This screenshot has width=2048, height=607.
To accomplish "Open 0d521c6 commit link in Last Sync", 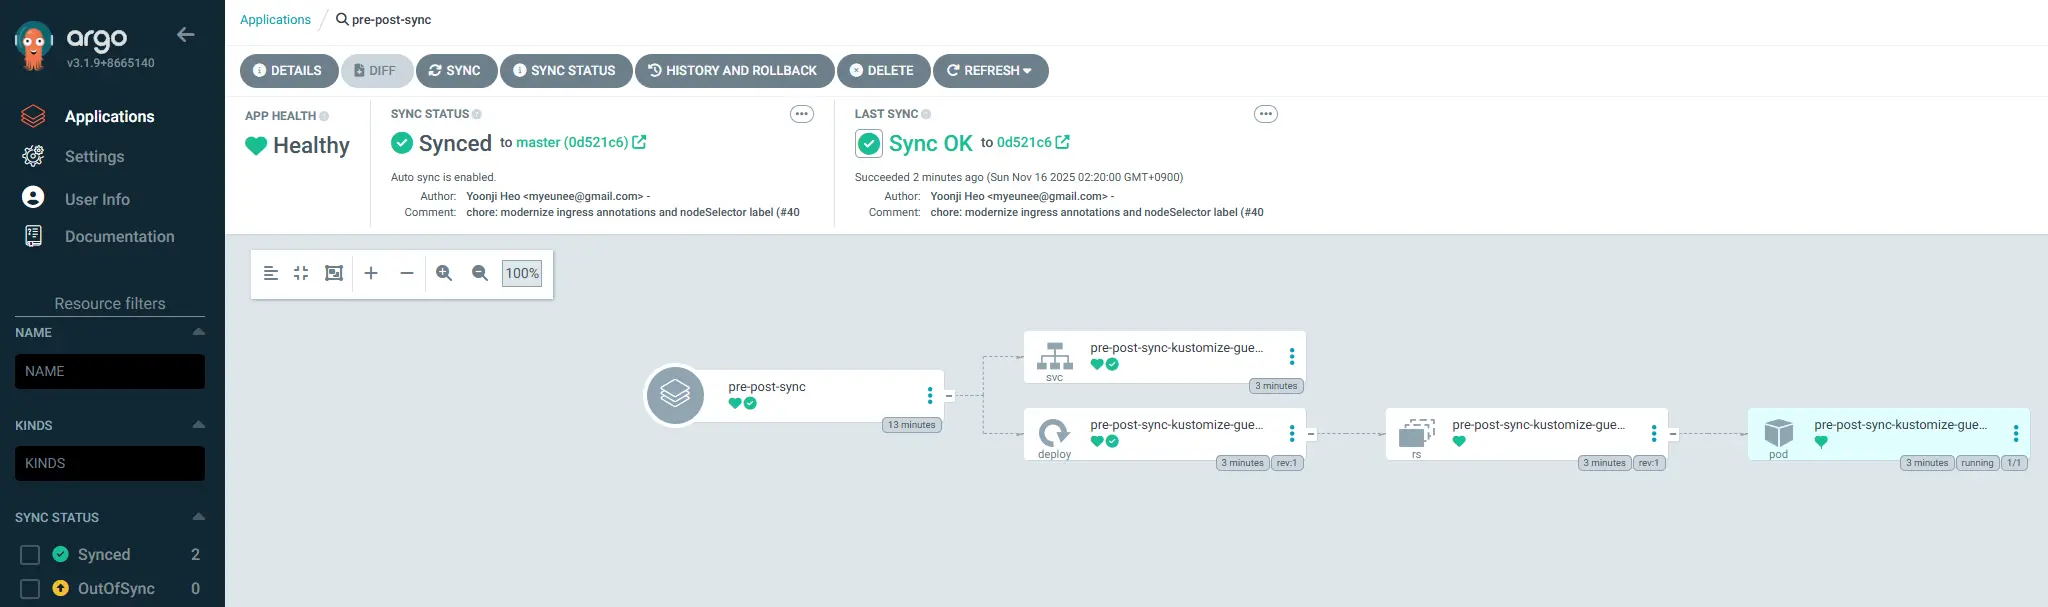I will [x=1024, y=143].
